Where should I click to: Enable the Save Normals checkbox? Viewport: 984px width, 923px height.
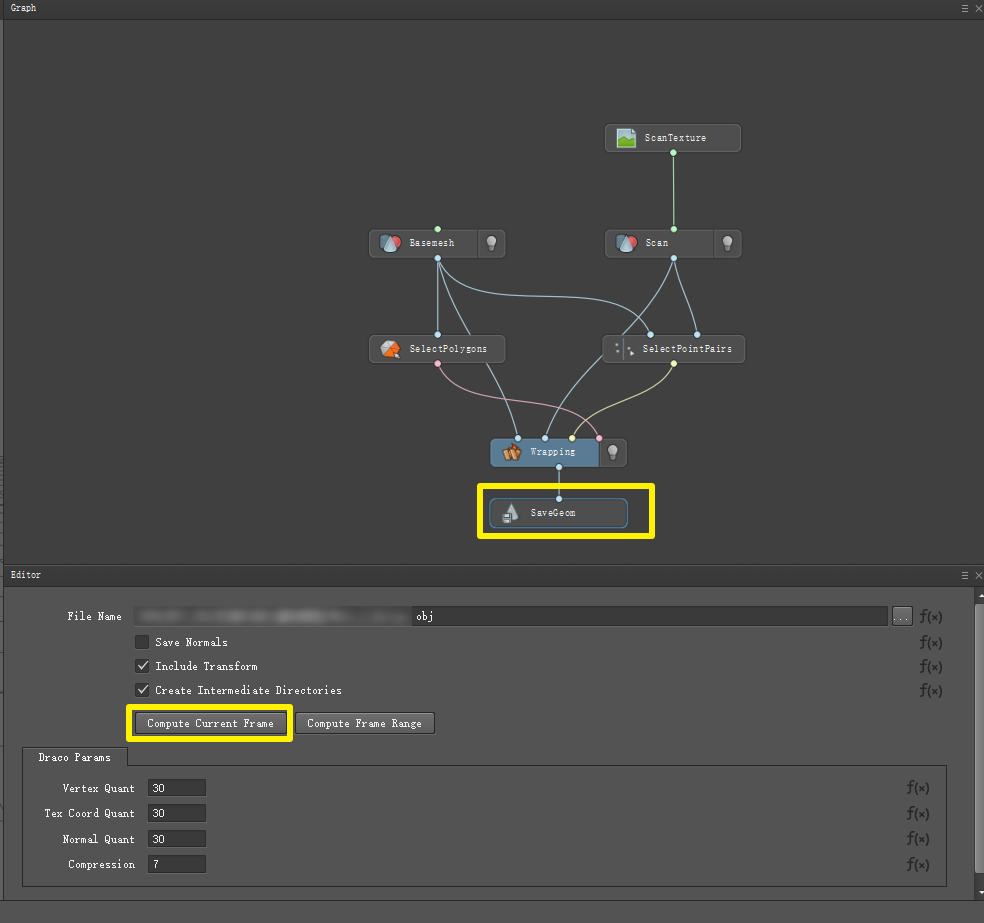click(142, 642)
